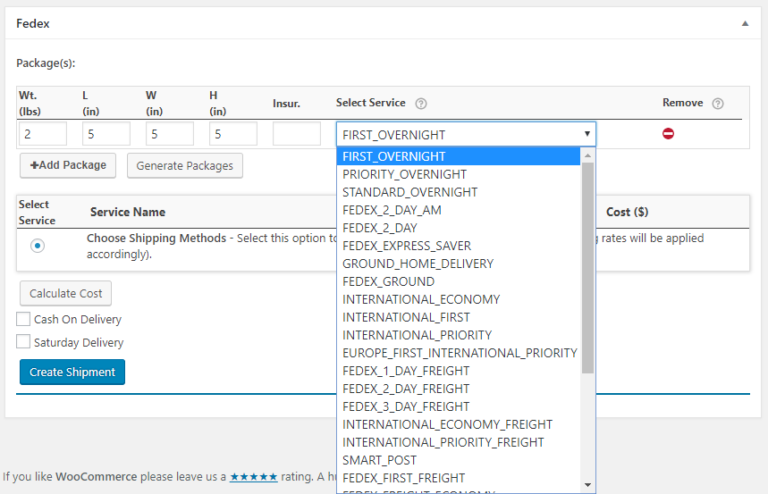Select the Choose Shipping Methods radio button
Viewport: 768px width, 494px height.
37,245
